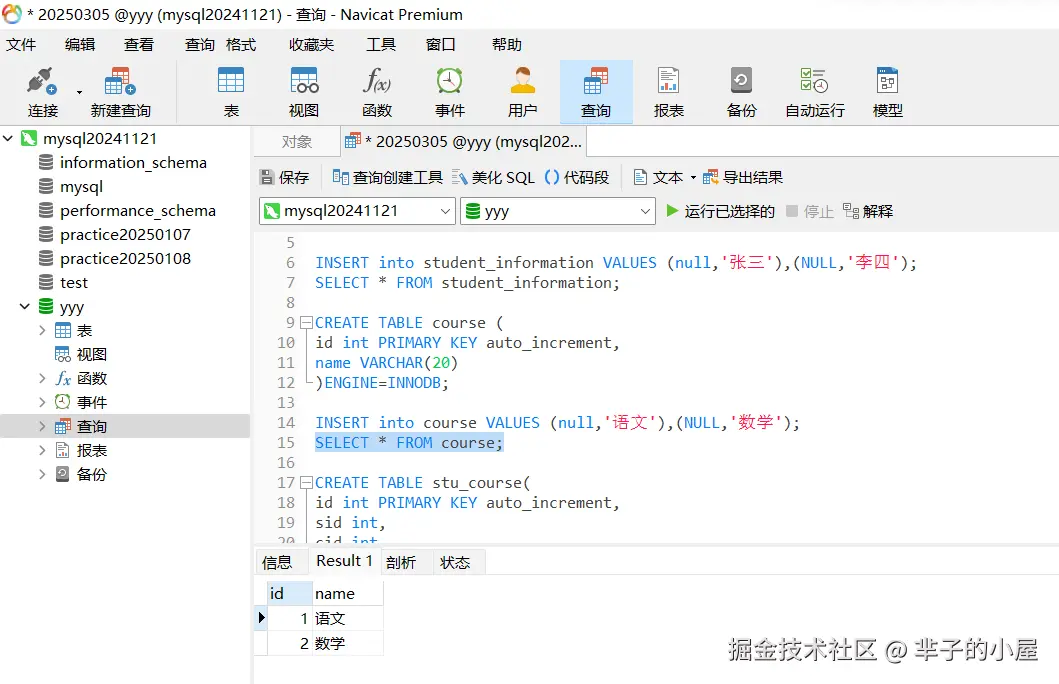Collapse the CREATE TABLE course code fold
This screenshot has width=1059, height=684.
[306, 323]
